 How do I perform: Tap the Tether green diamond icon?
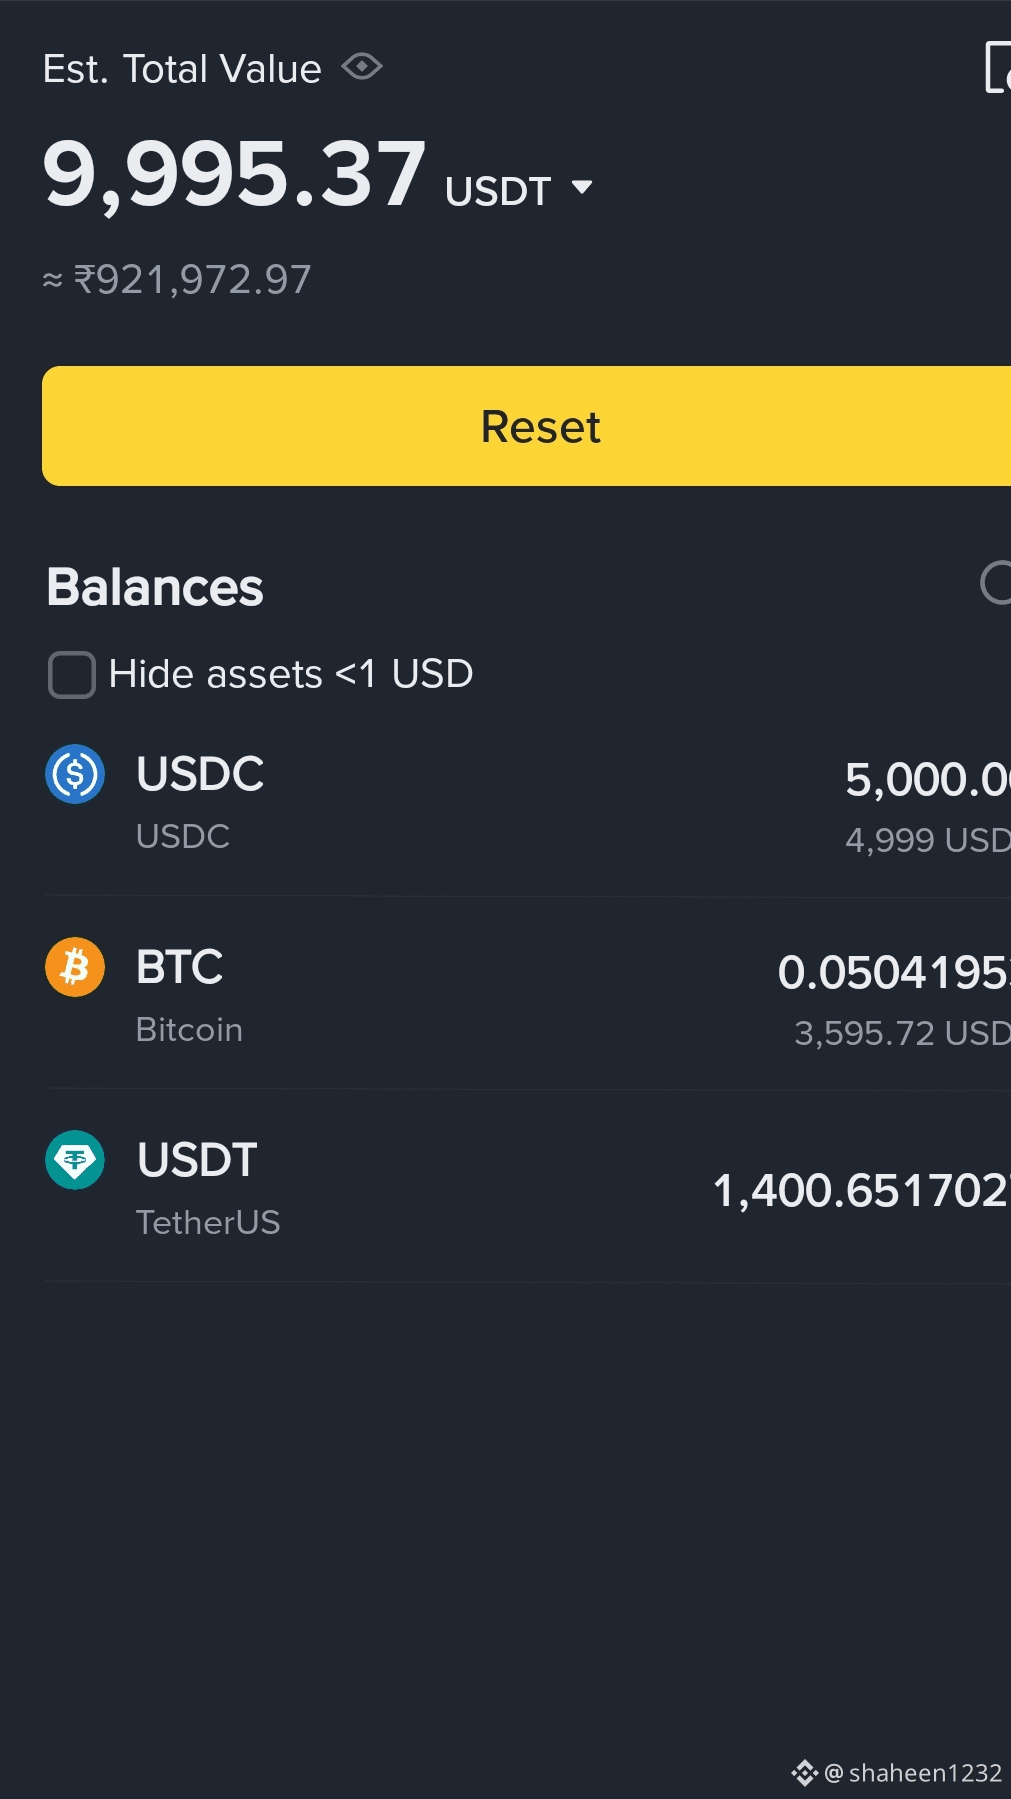[75, 1160]
